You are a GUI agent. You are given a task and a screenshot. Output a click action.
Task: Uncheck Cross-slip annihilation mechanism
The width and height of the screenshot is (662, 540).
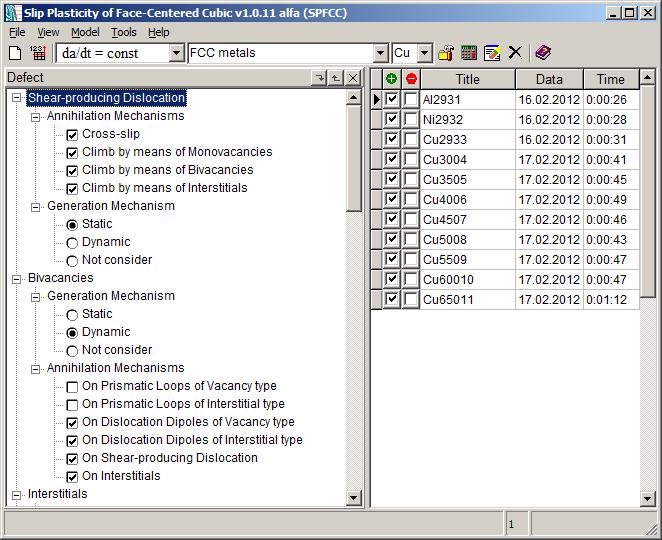(x=72, y=135)
